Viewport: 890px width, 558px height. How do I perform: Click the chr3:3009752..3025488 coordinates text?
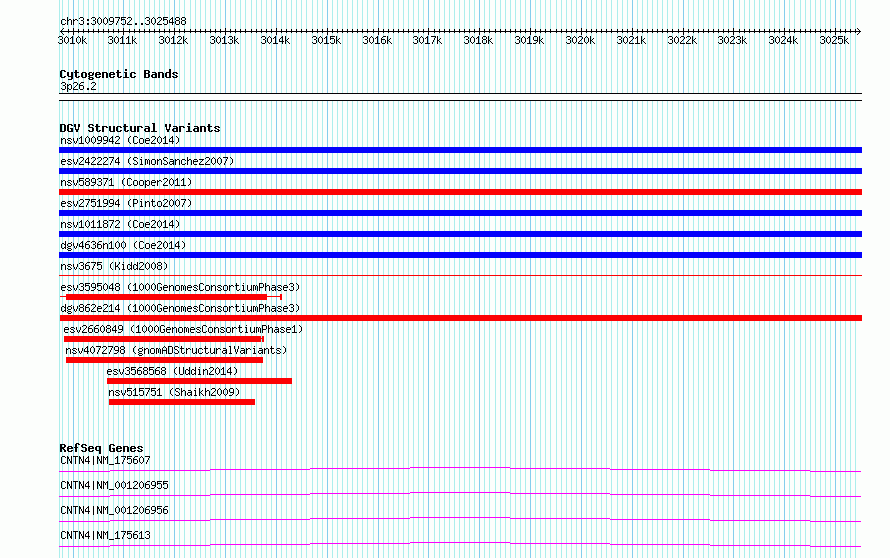point(123,22)
